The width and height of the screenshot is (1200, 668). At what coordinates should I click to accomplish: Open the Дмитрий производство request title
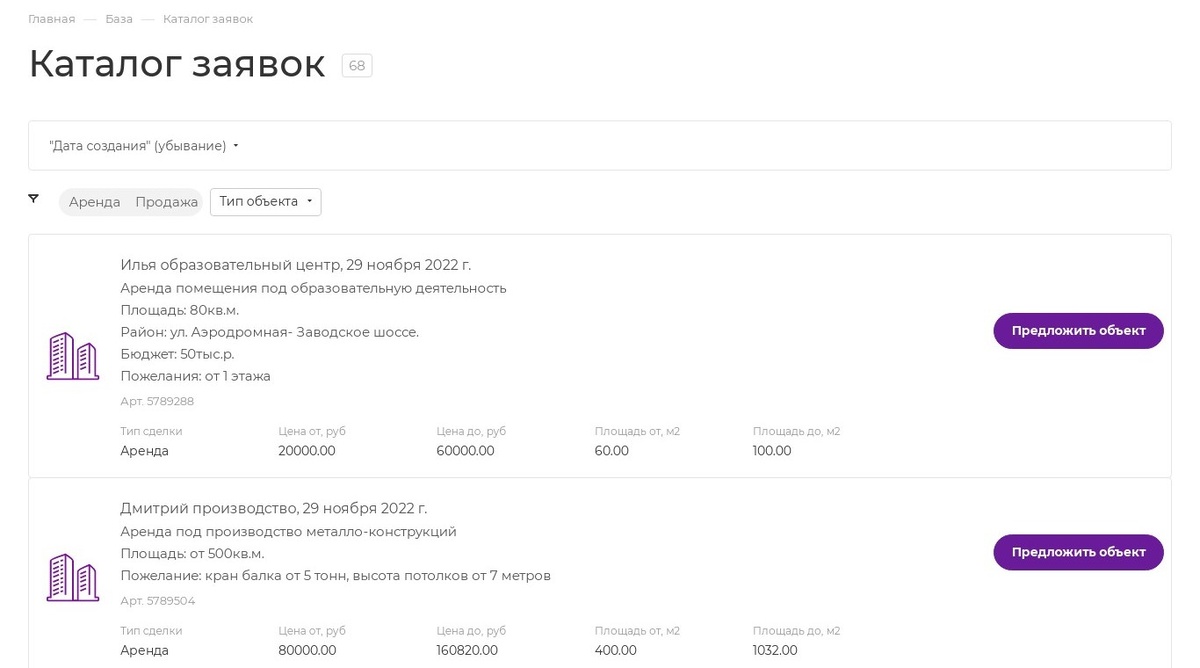pyautogui.click(x=274, y=508)
